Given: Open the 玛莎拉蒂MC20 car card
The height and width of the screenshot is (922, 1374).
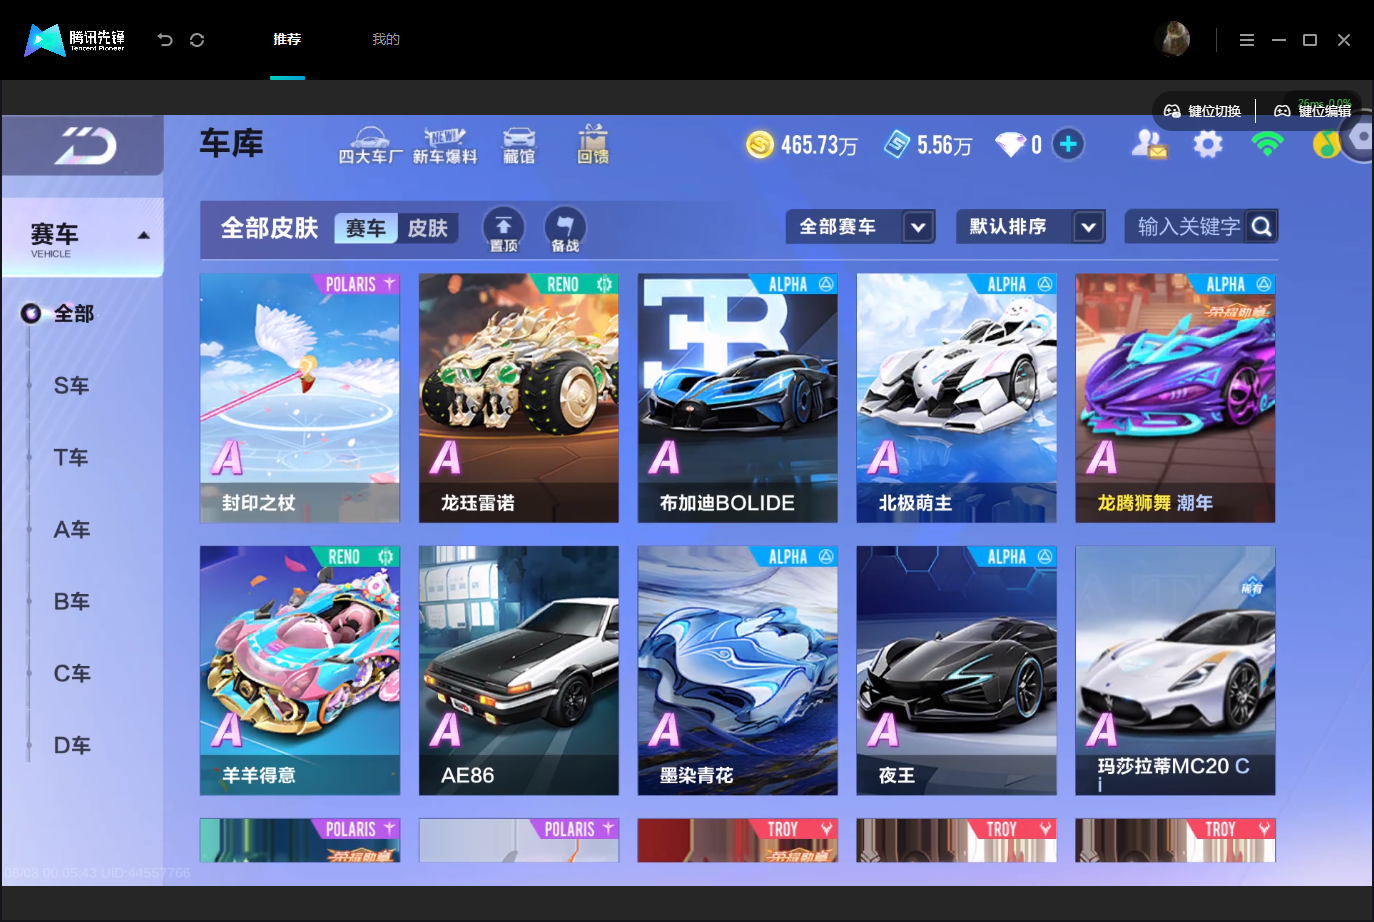Looking at the screenshot, I should (x=1176, y=671).
